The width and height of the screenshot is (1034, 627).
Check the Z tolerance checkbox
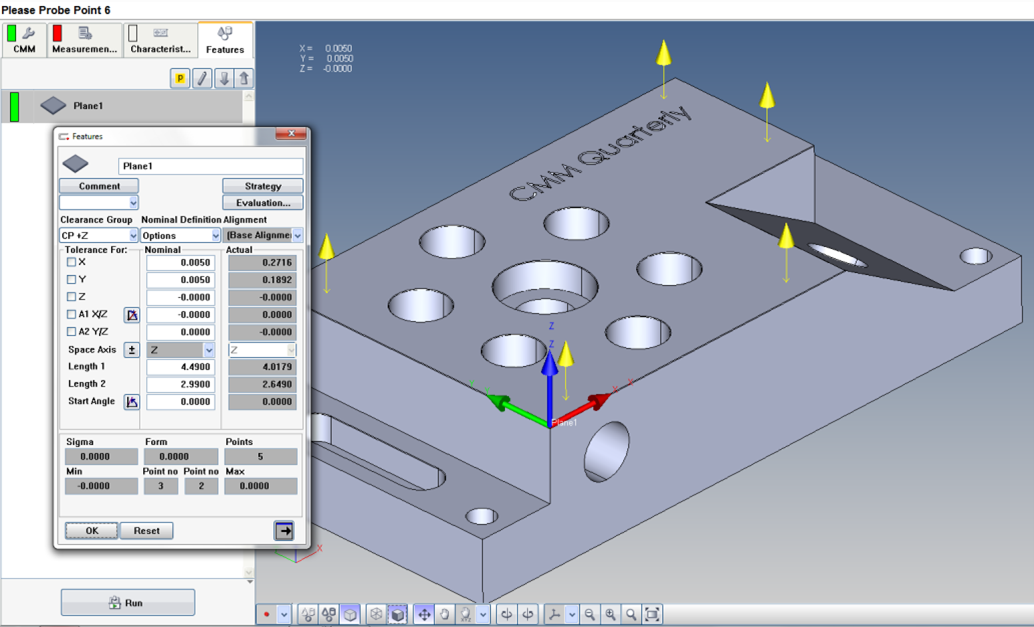pos(70,296)
